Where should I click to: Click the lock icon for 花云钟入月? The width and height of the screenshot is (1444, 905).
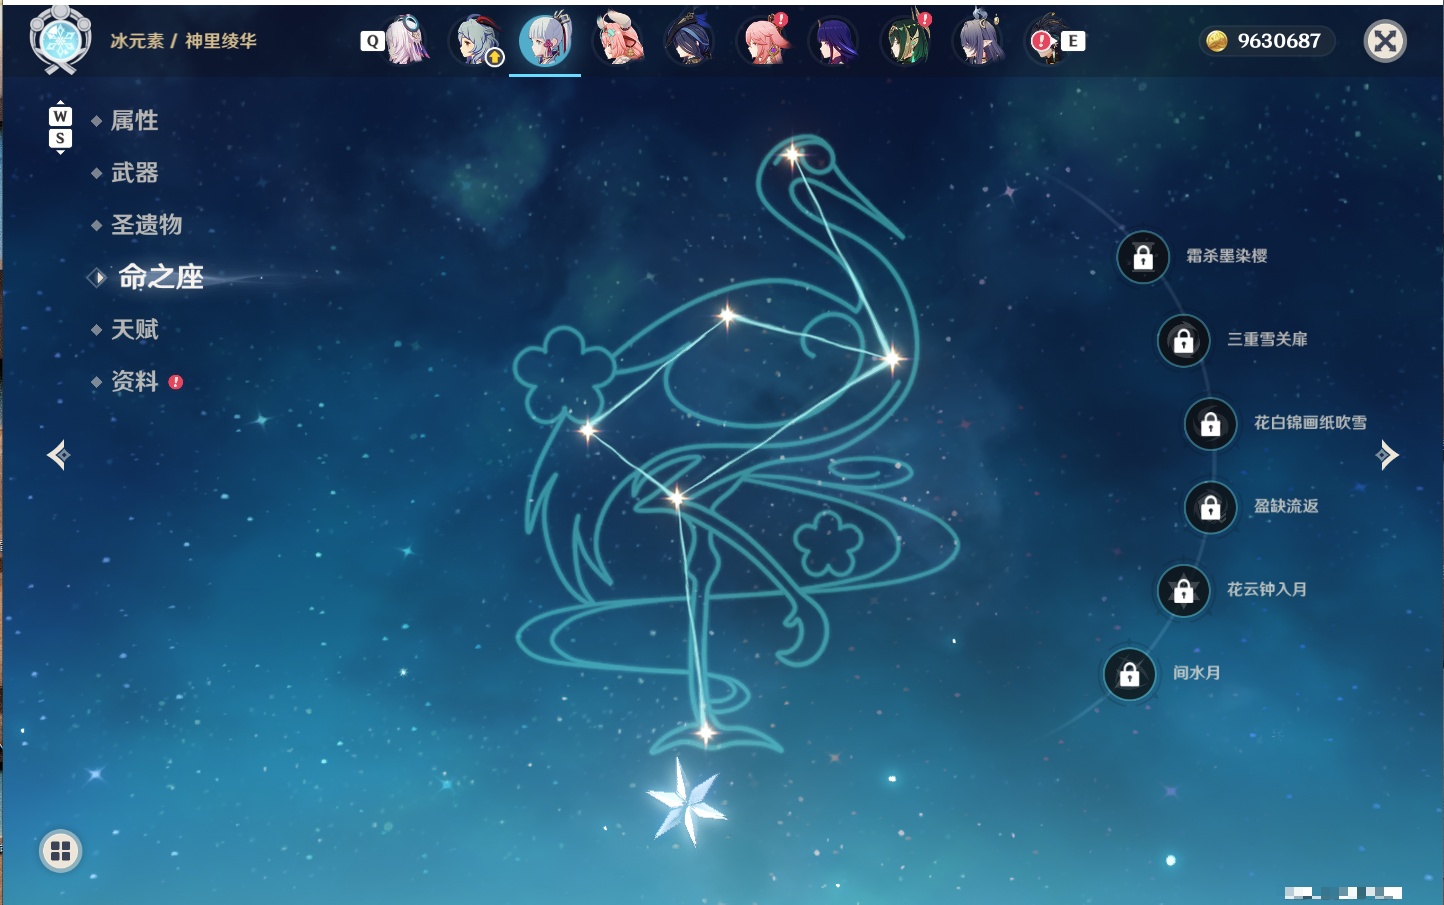(1183, 590)
